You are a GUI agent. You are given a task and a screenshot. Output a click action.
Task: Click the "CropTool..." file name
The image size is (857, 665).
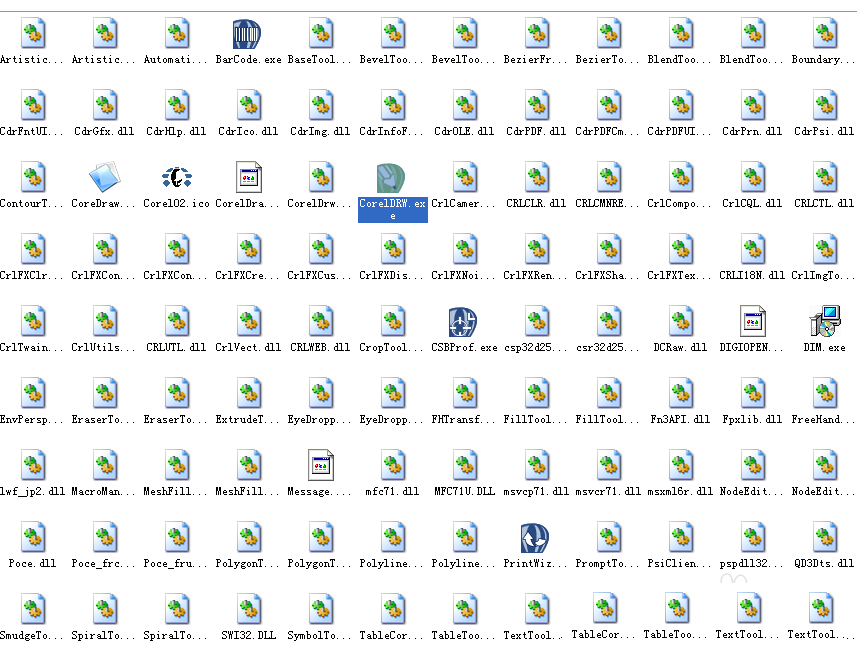pos(391,348)
